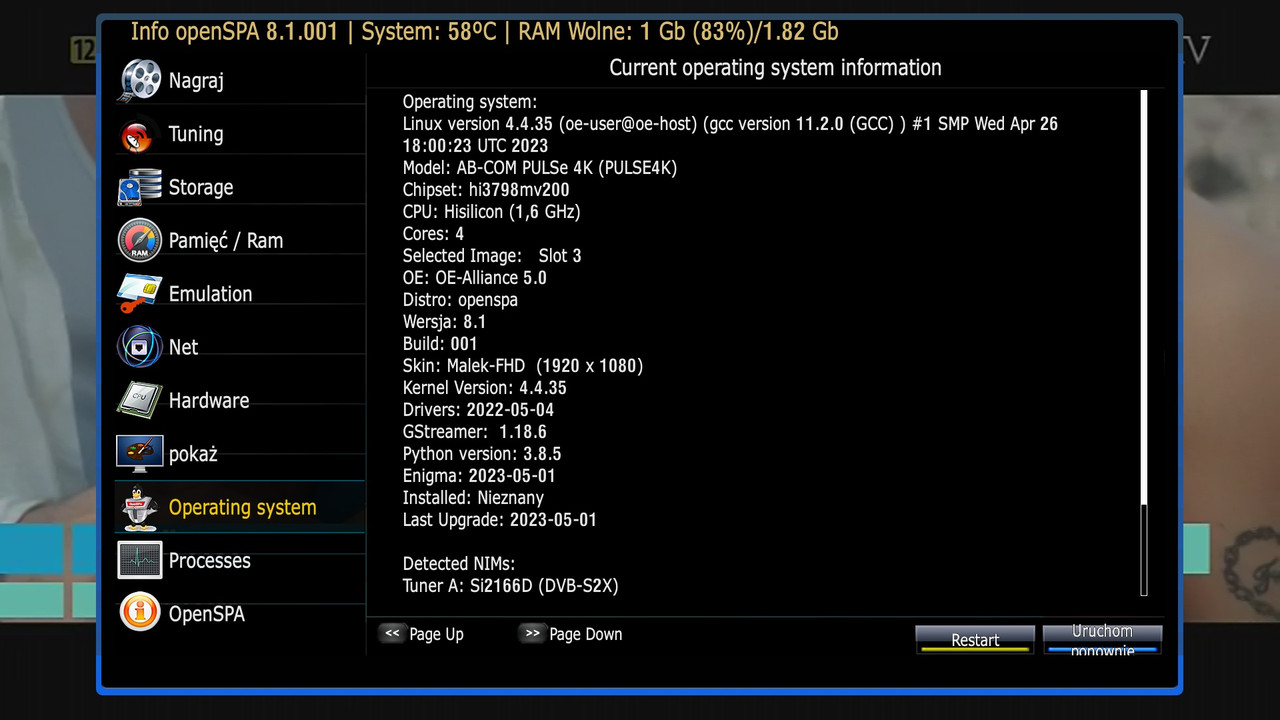Click the information panel vertical scrollbar
1280x720 pixels.
coord(1144,343)
